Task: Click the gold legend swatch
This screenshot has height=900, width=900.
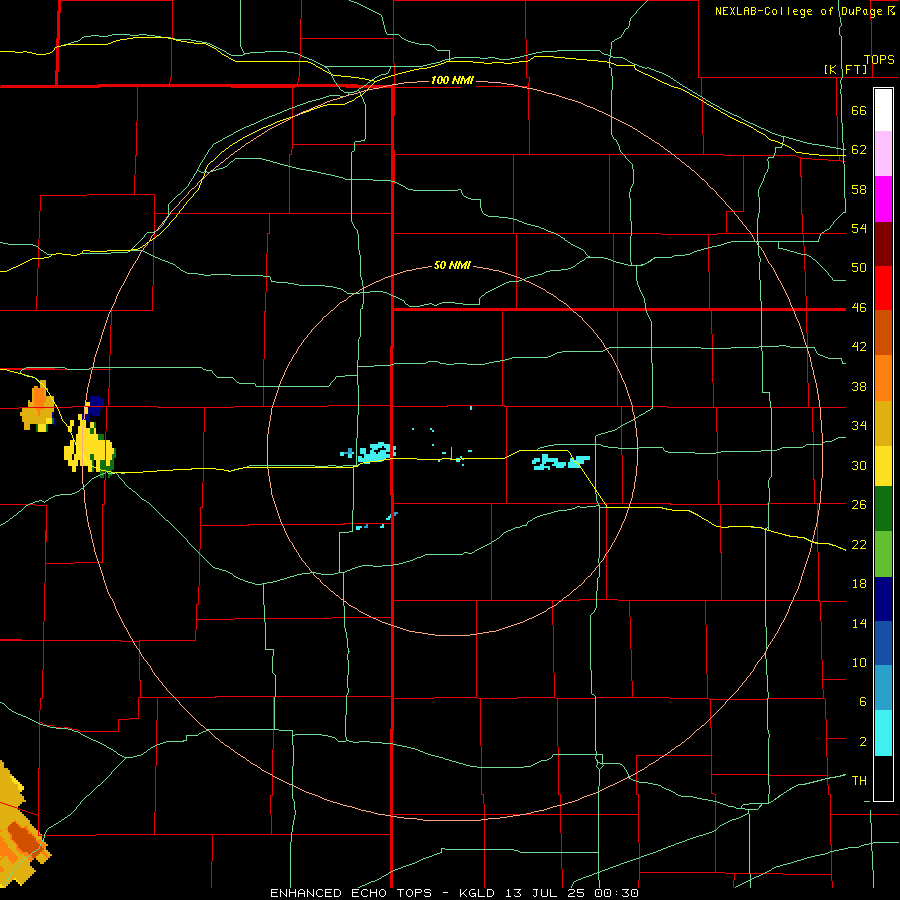Action: click(x=883, y=423)
